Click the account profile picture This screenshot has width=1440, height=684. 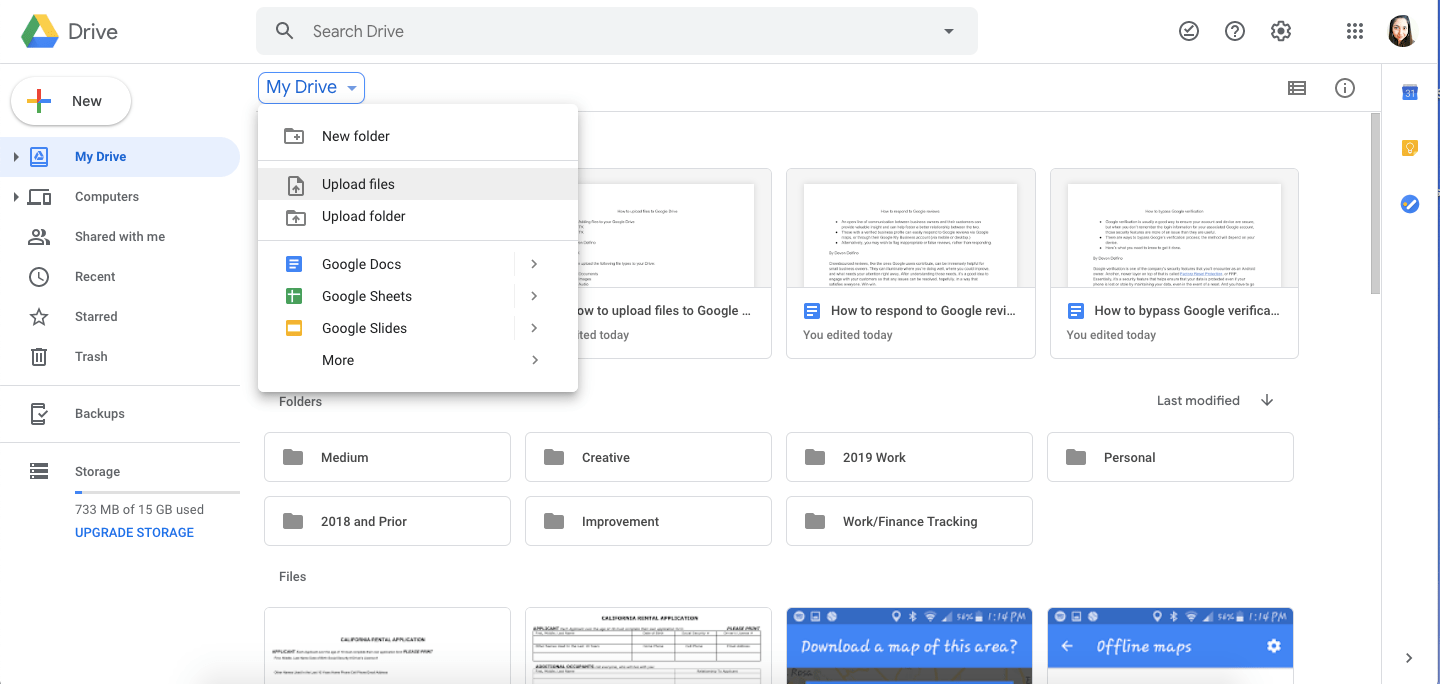pyautogui.click(x=1403, y=31)
